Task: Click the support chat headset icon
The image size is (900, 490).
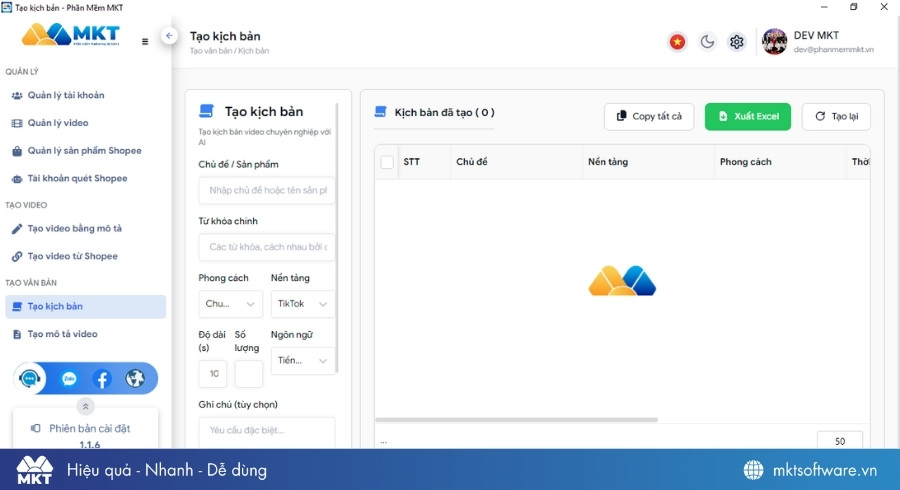Action: tap(29, 379)
